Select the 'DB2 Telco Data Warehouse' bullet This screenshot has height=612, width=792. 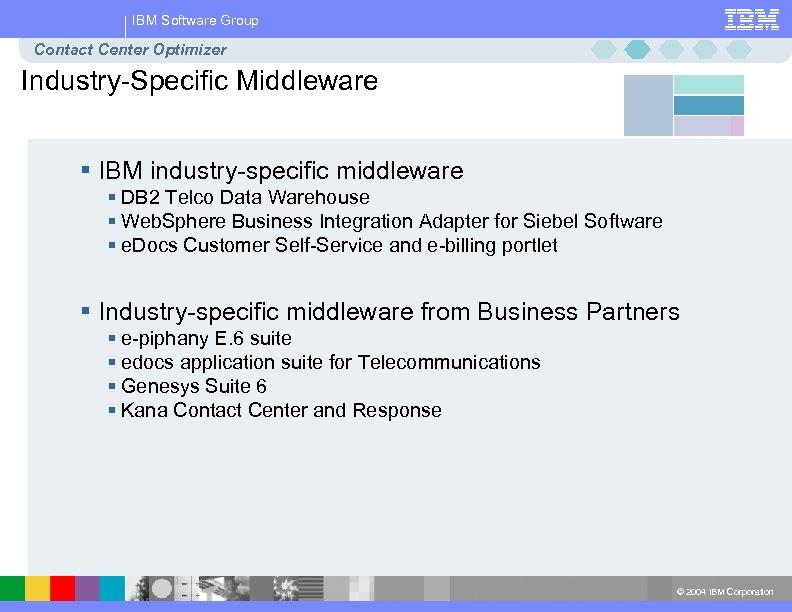coord(245,197)
